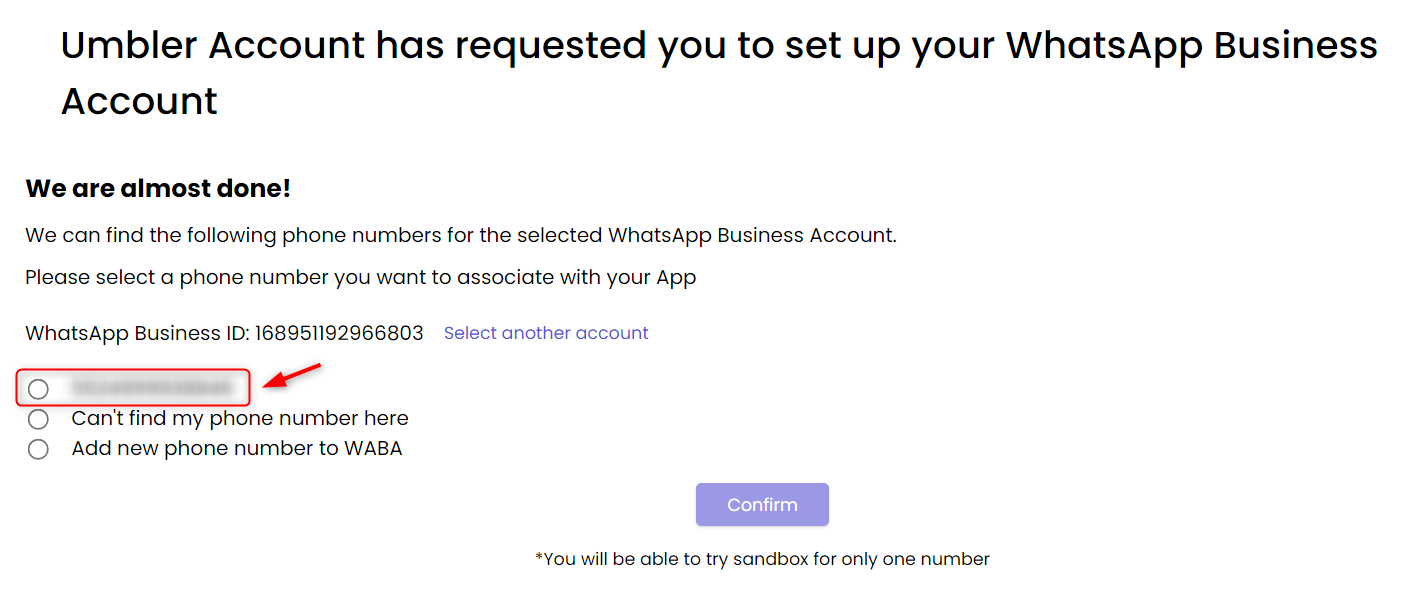Click the "Add new phone number to WABA" label
The width and height of the screenshot is (1401, 590).
click(x=237, y=448)
